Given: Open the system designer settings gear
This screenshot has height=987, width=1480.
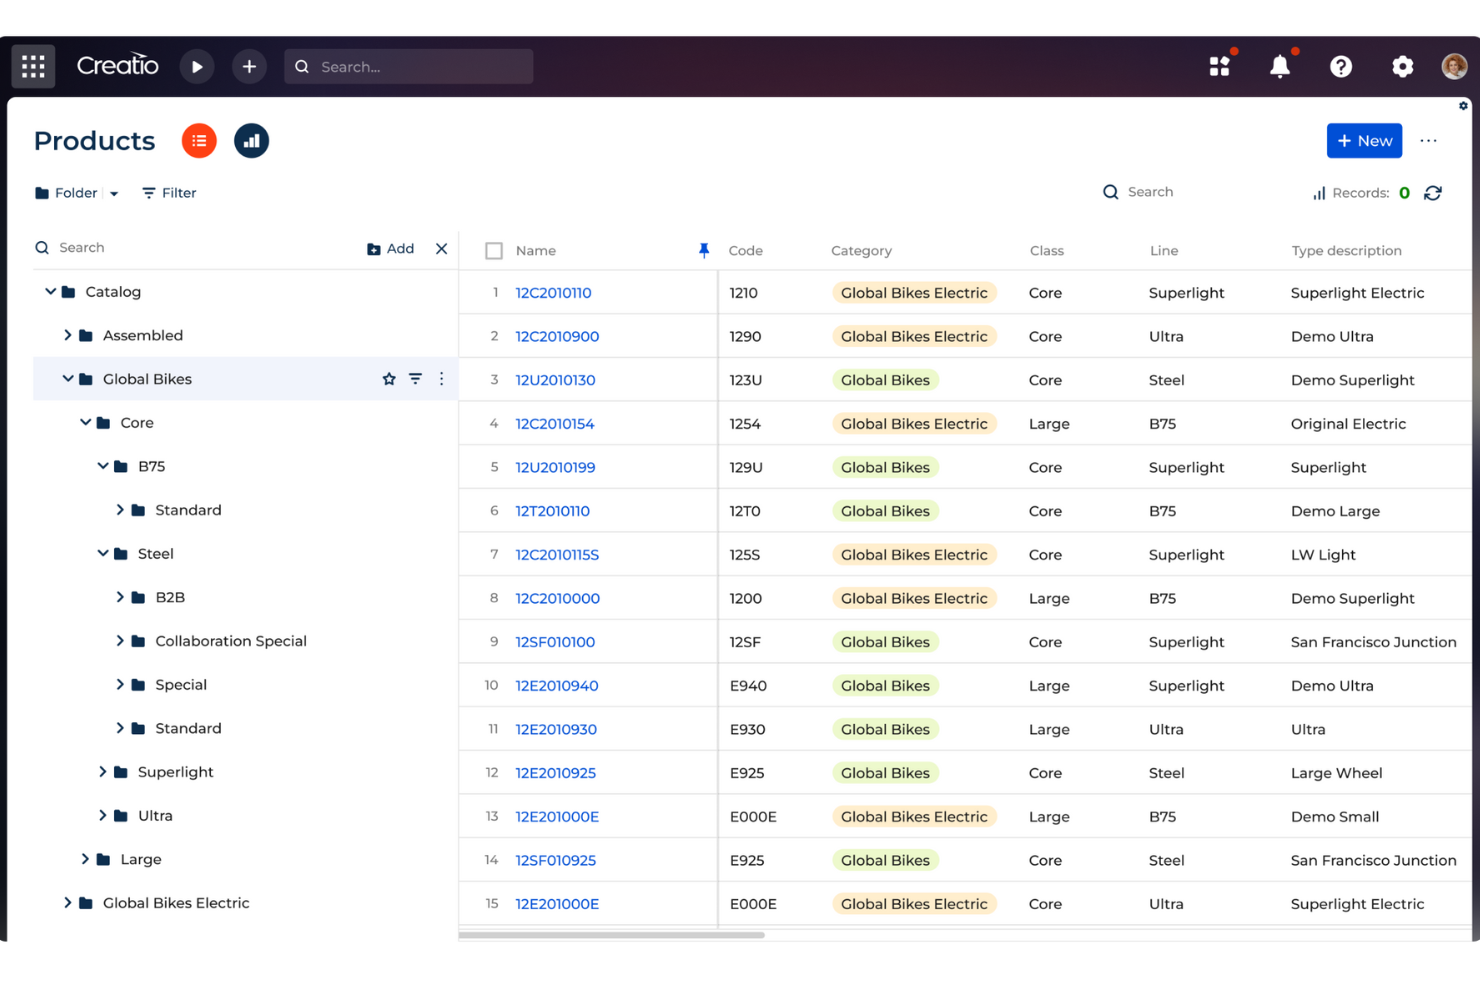Looking at the screenshot, I should click(x=1402, y=66).
